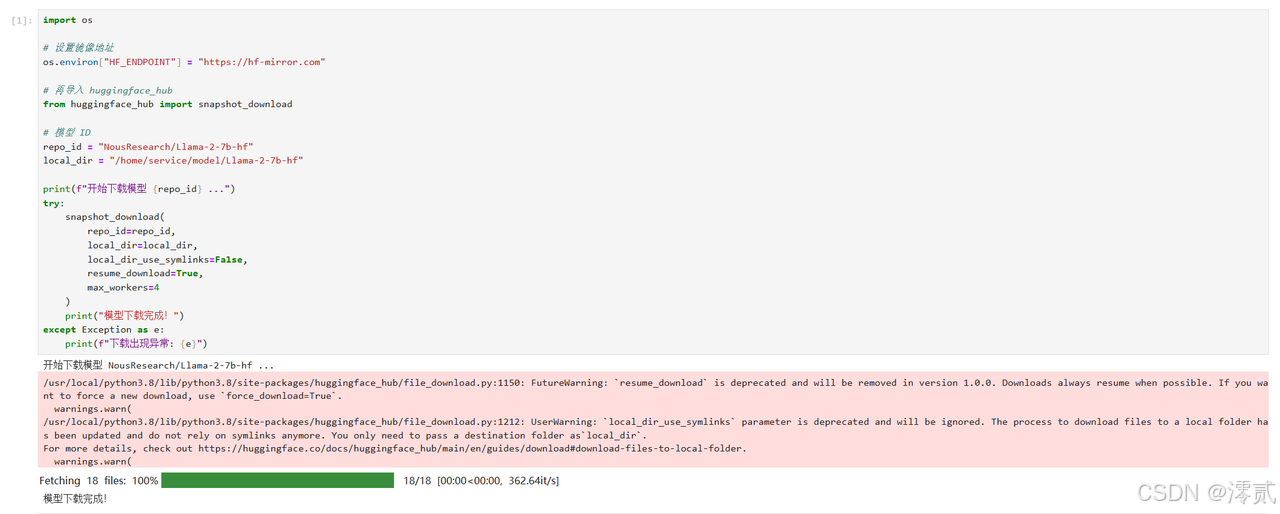Click the 'snapshot_download(' call line
This screenshot has height=514, width=1280.
(x=115, y=217)
